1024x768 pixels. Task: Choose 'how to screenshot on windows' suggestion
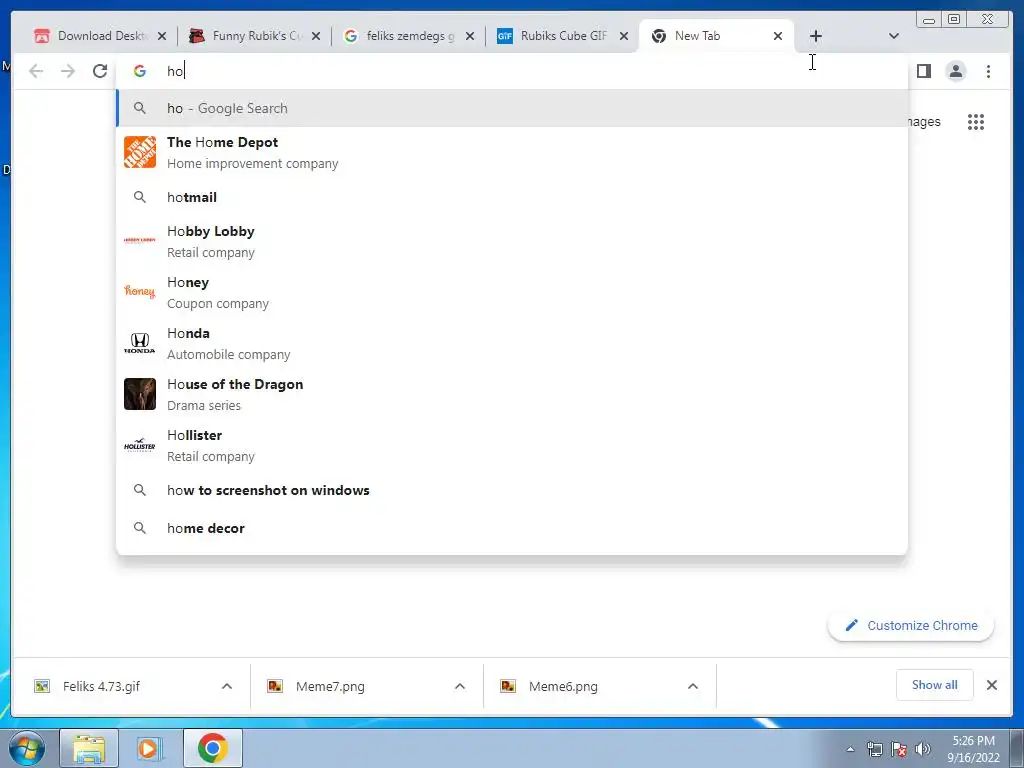pyautogui.click(x=512, y=490)
